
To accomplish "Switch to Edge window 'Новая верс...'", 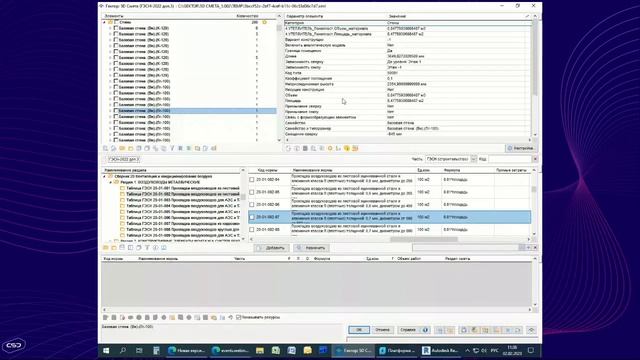I will 186,350.
